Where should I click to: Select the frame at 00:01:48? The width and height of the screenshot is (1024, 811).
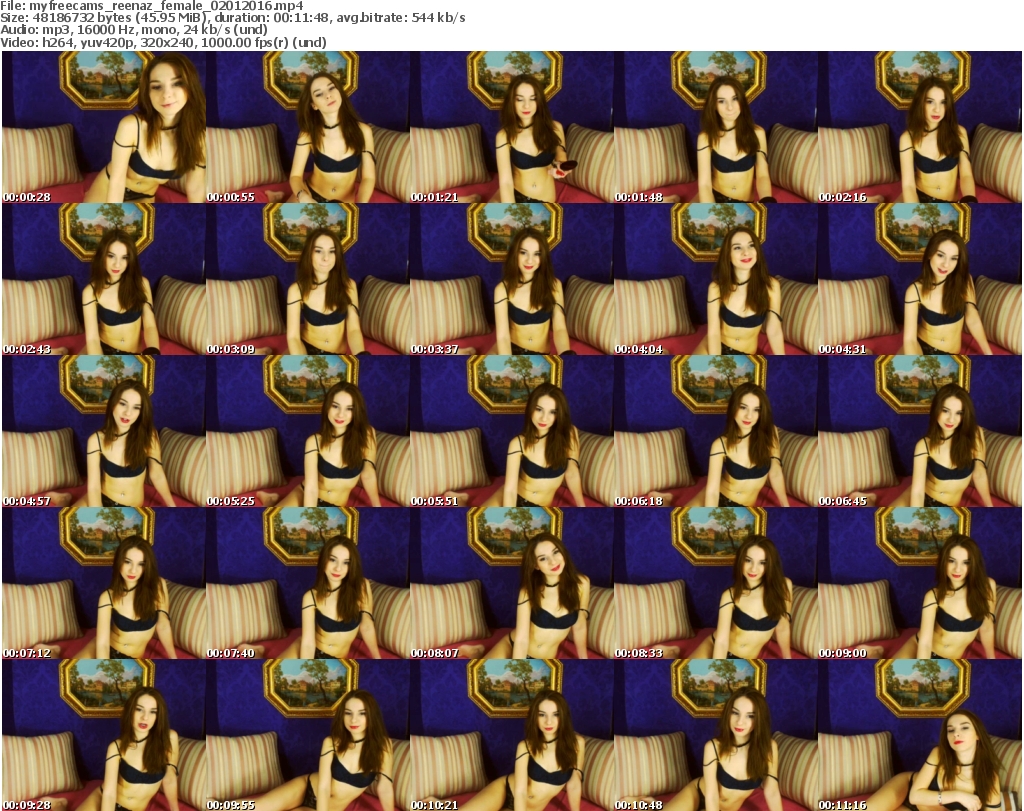point(715,127)
